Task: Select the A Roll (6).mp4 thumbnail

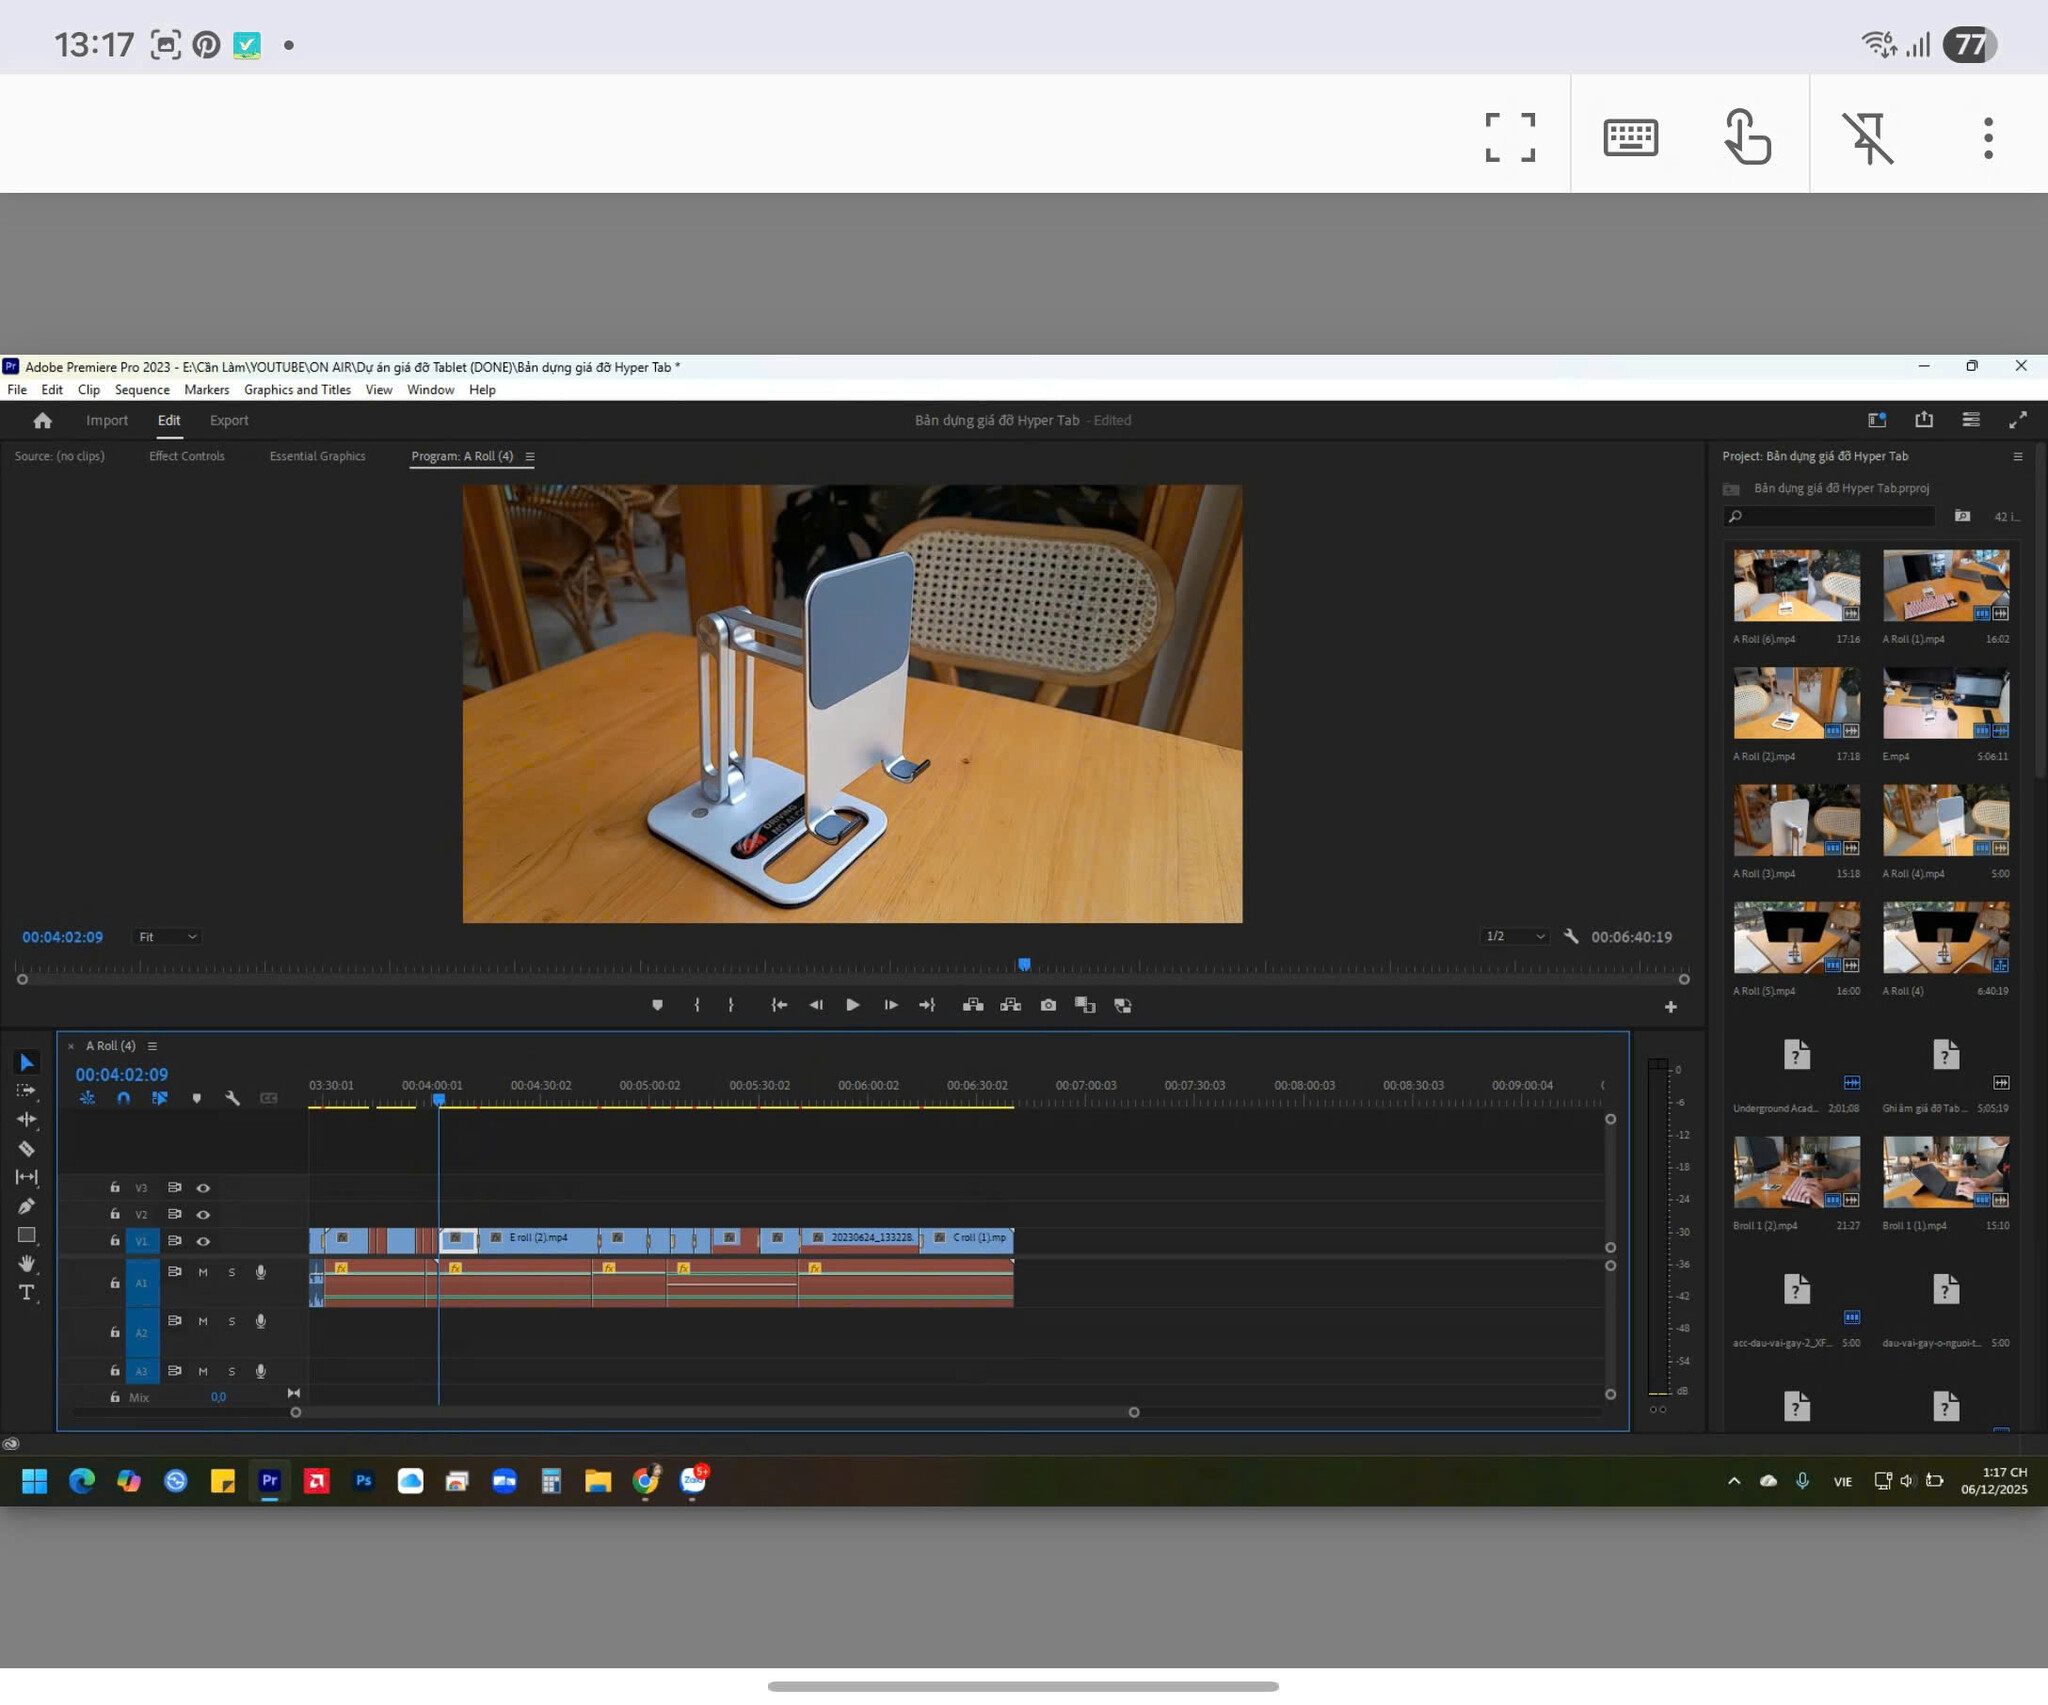Action: click(1796, 586)
